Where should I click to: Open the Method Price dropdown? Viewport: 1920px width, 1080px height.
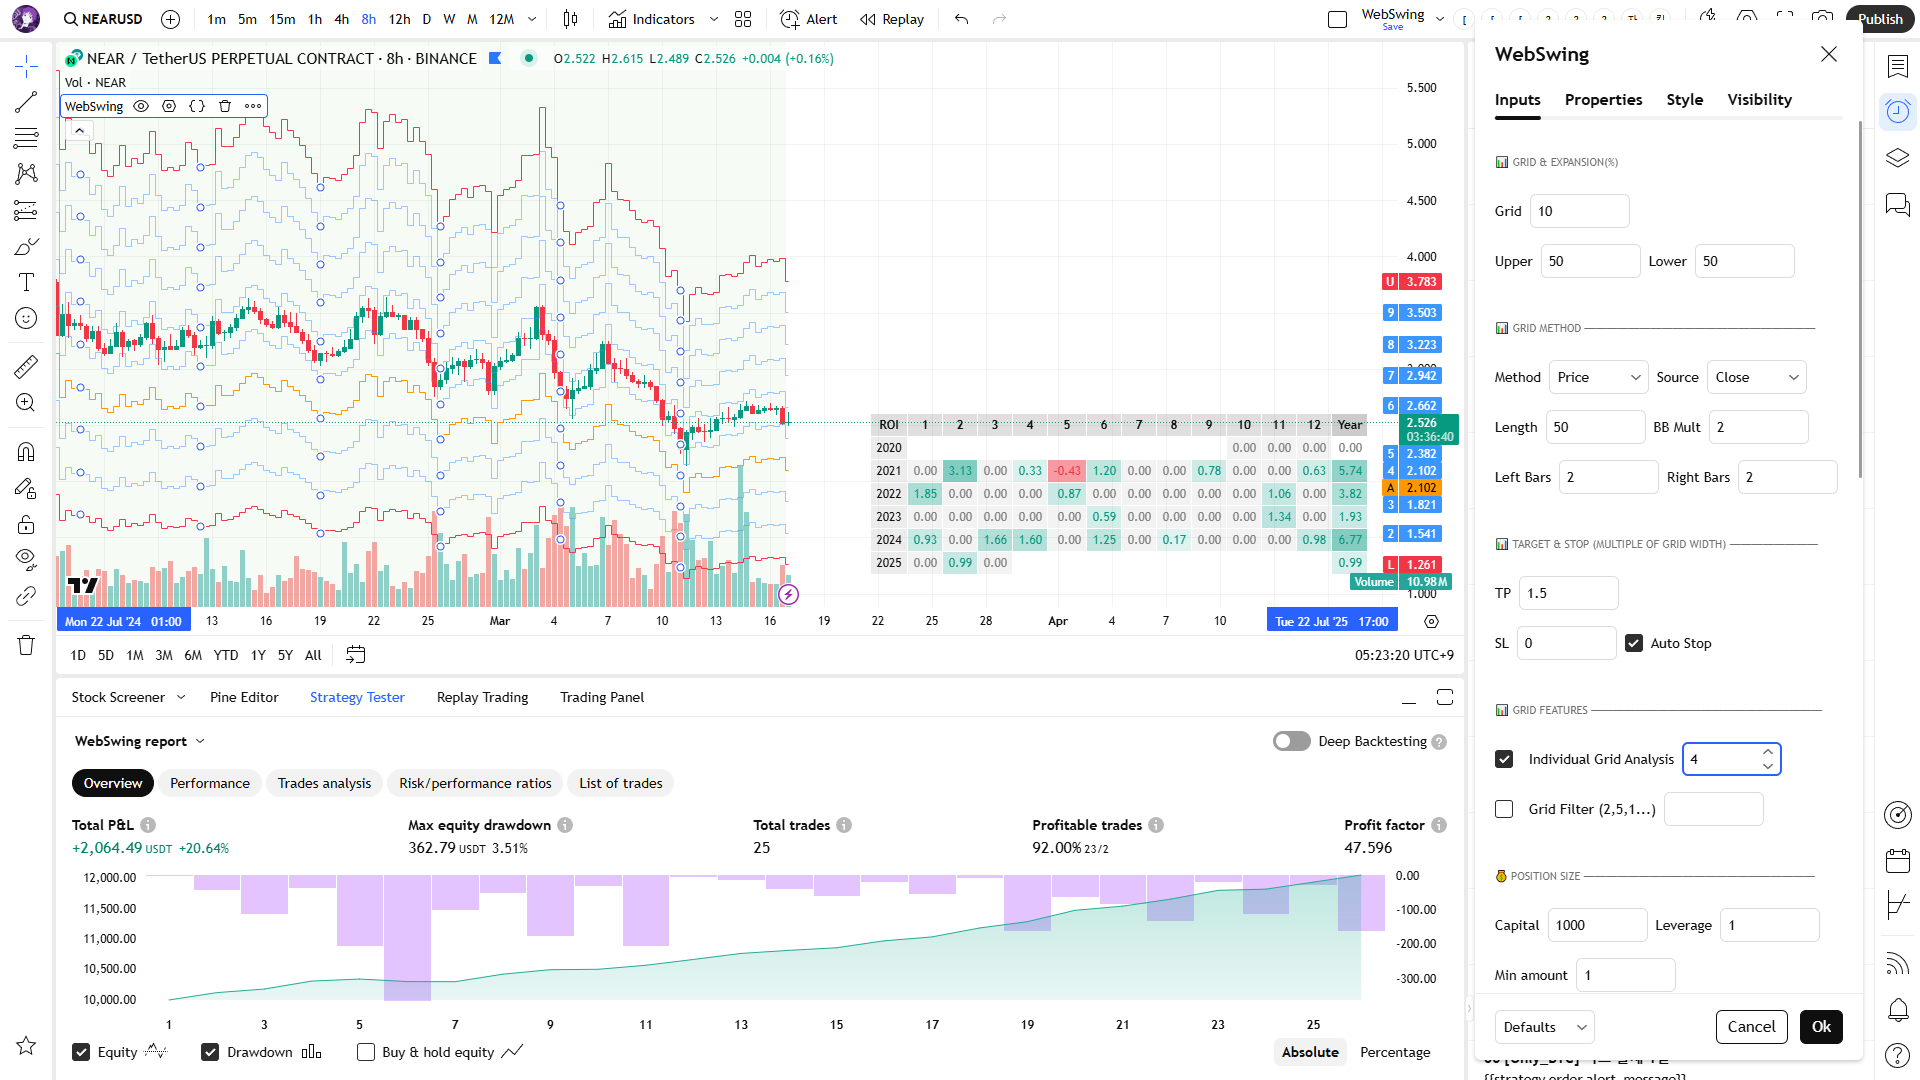[x=1598, y=377]
